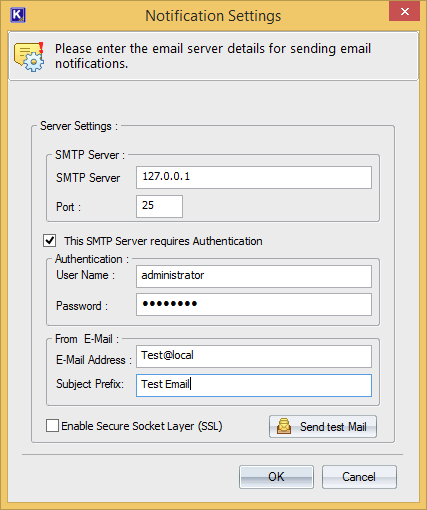Click the User Name input field

[254, 276]
